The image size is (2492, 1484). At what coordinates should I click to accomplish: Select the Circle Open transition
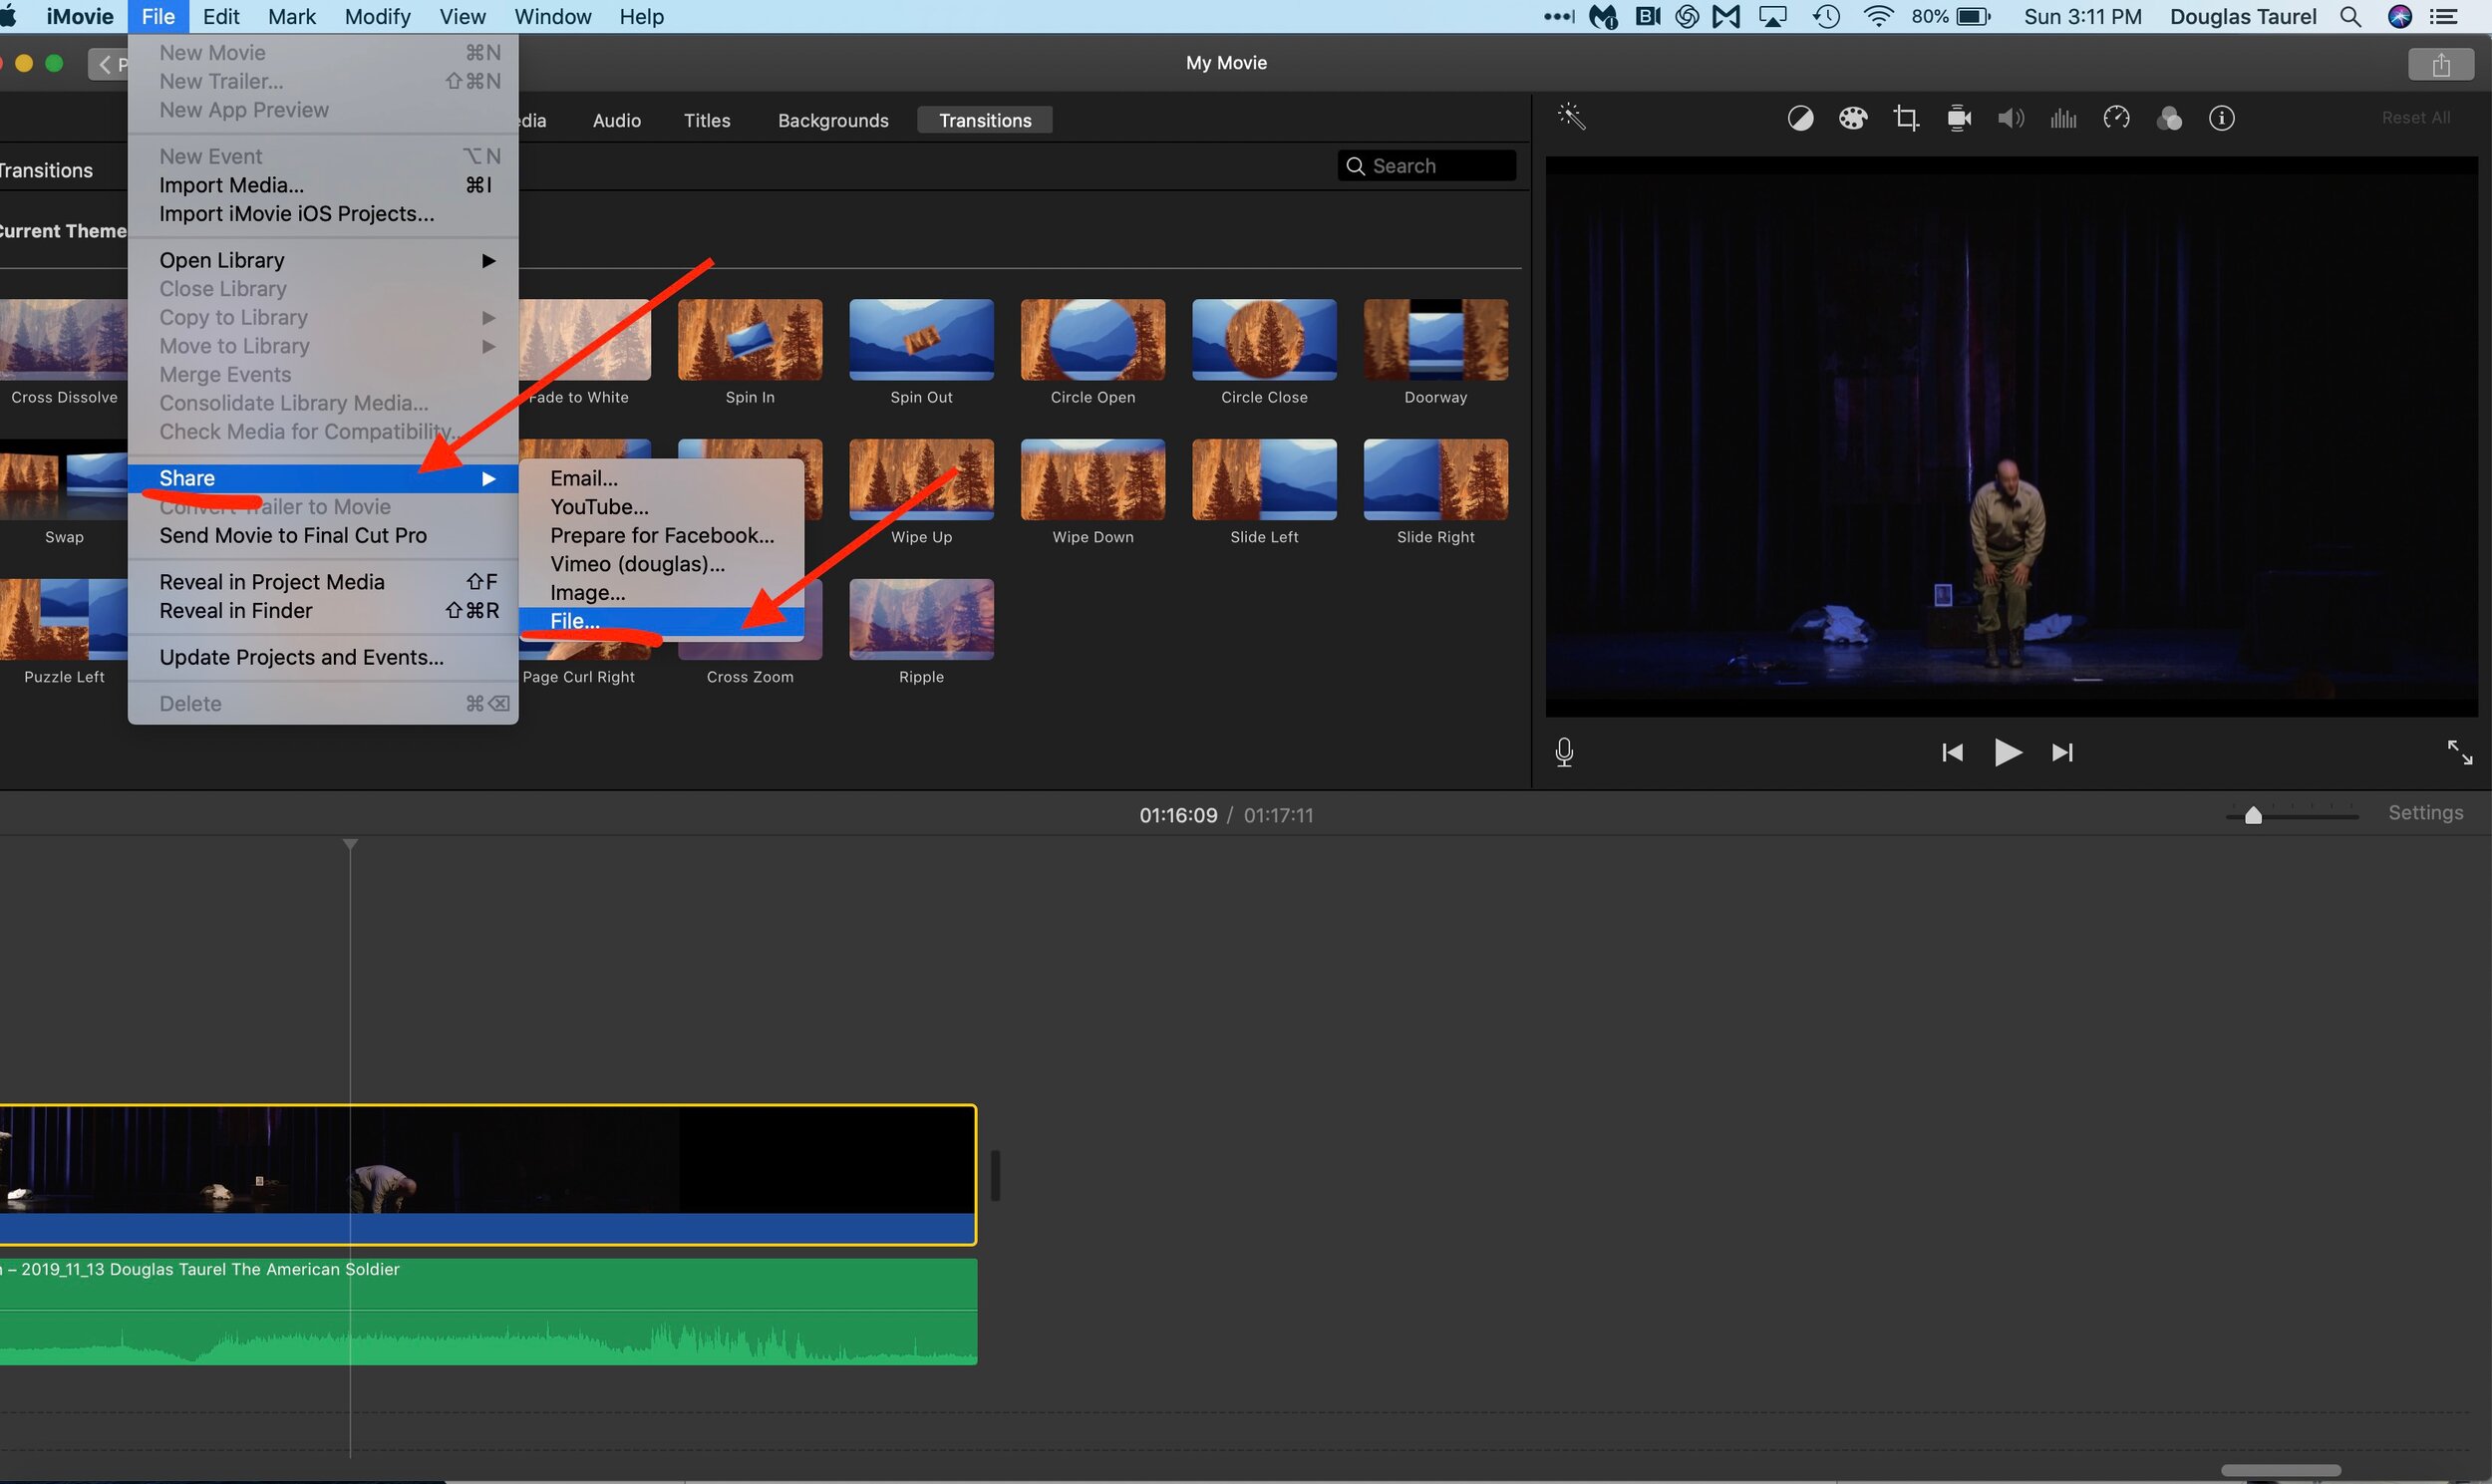pos(1093,340)
